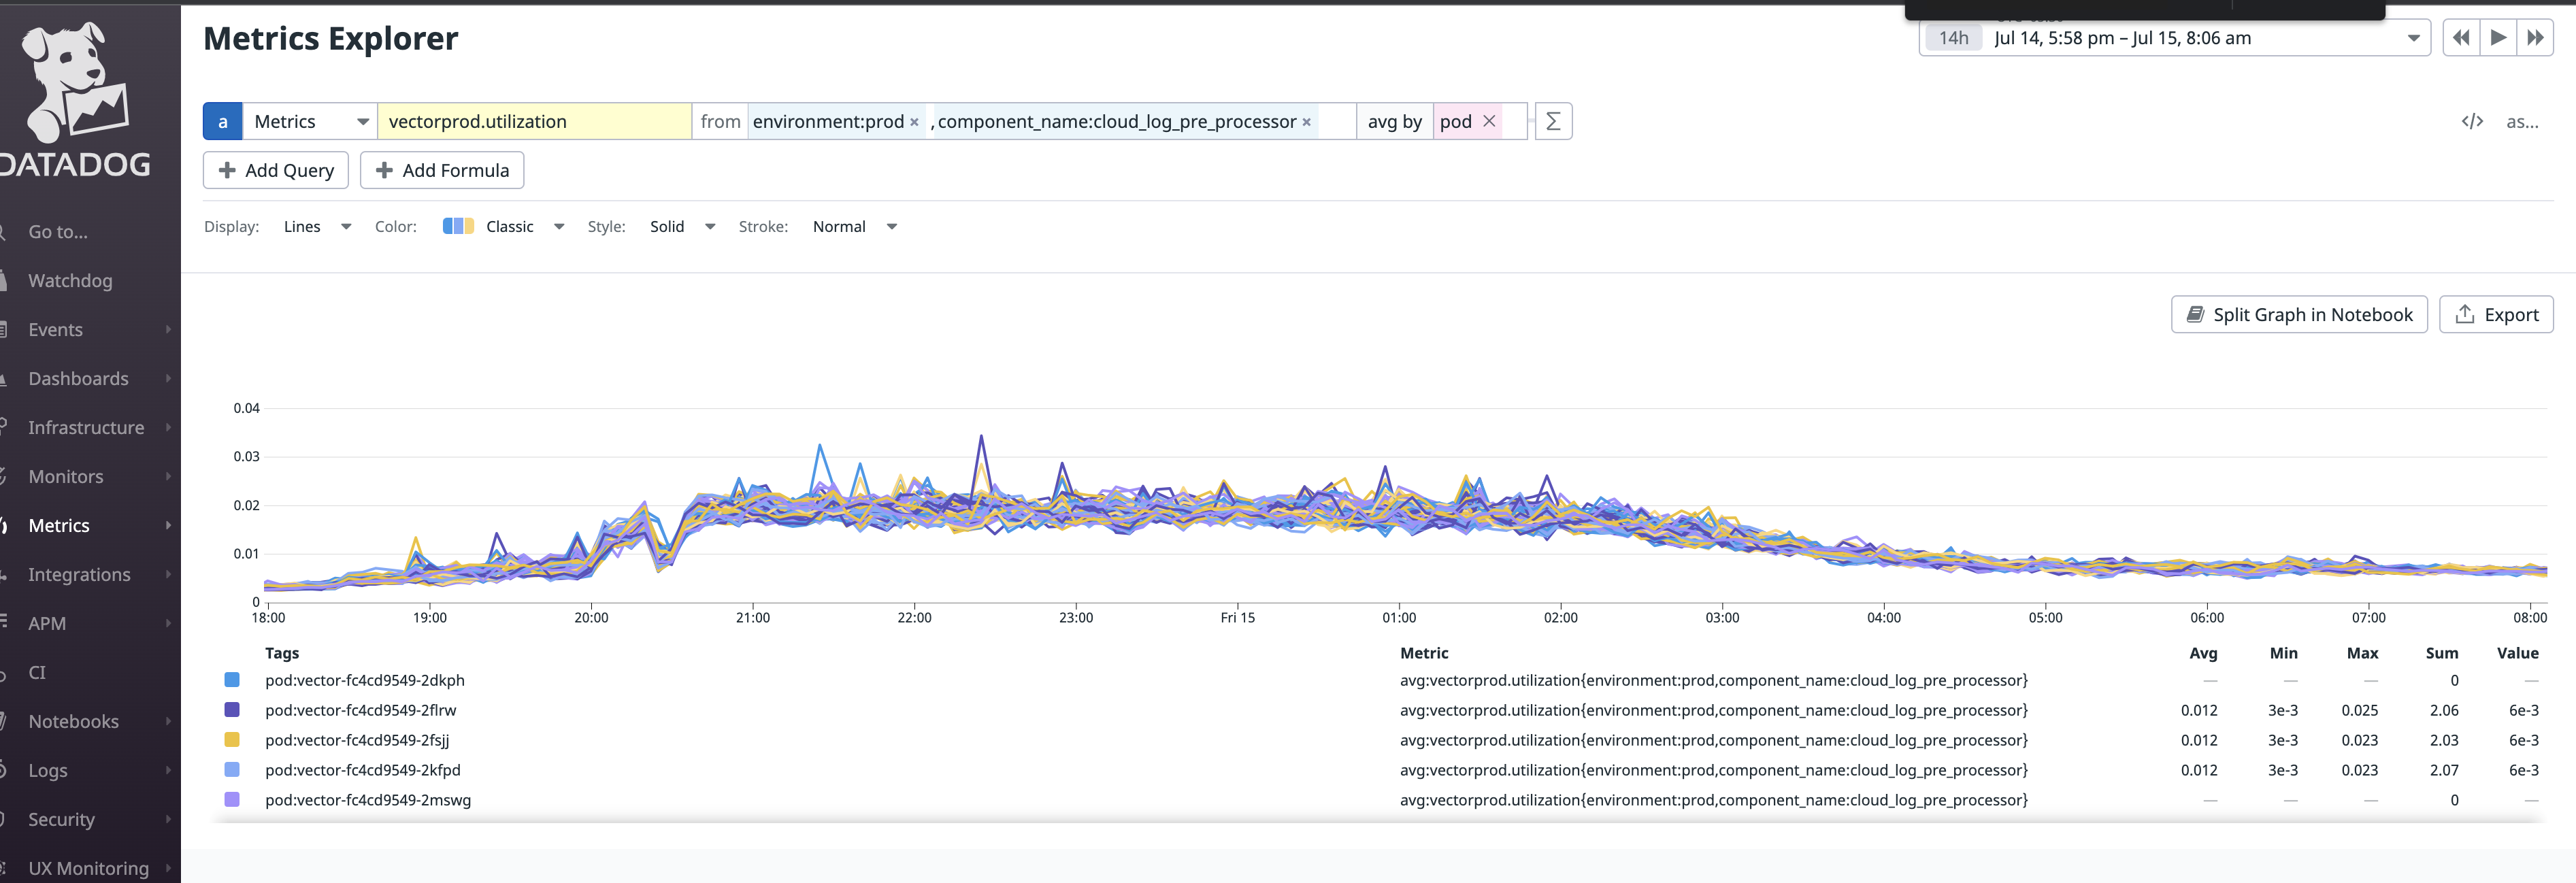This screenshot has width=2576, height=883.
Task: Click the 'as...' alias link
Action: (x=2522, y=122)
